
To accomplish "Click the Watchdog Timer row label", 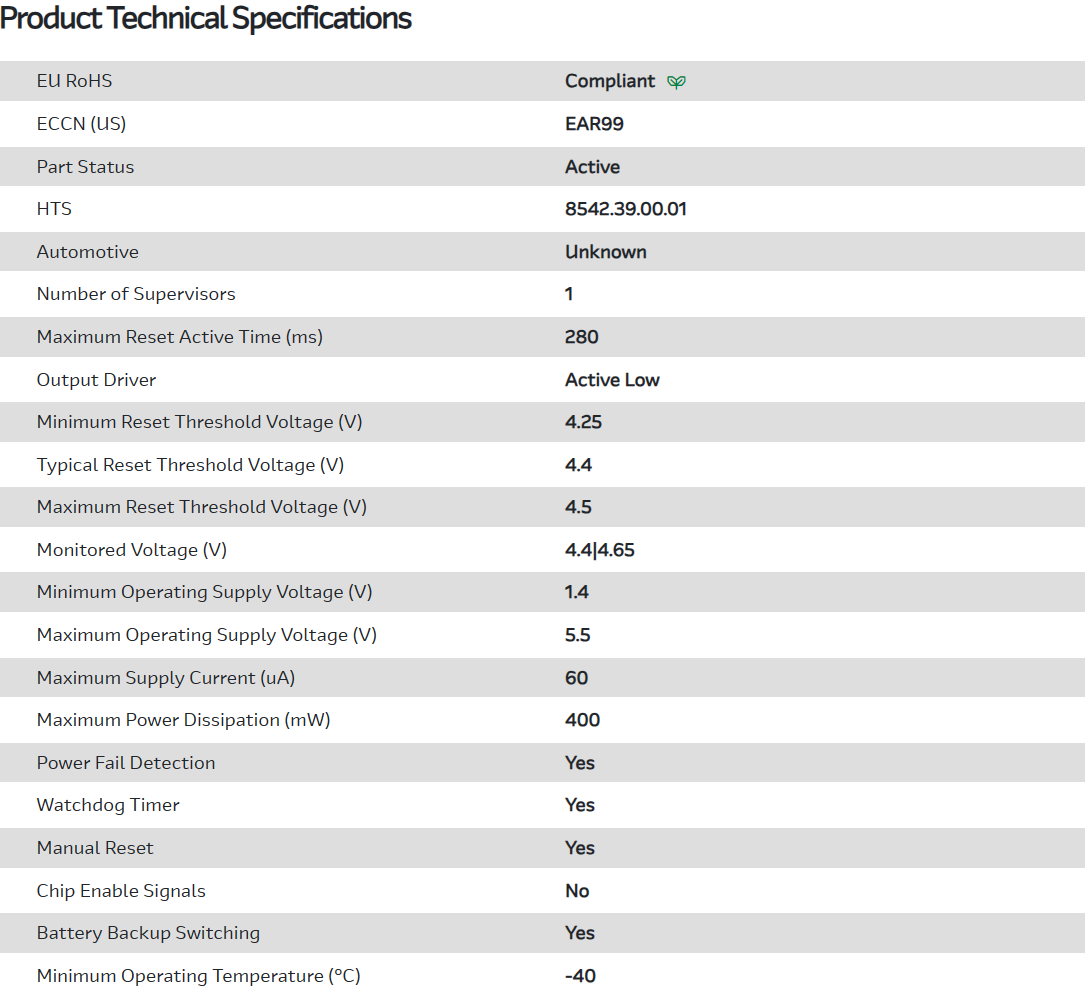I will point(108,805).
